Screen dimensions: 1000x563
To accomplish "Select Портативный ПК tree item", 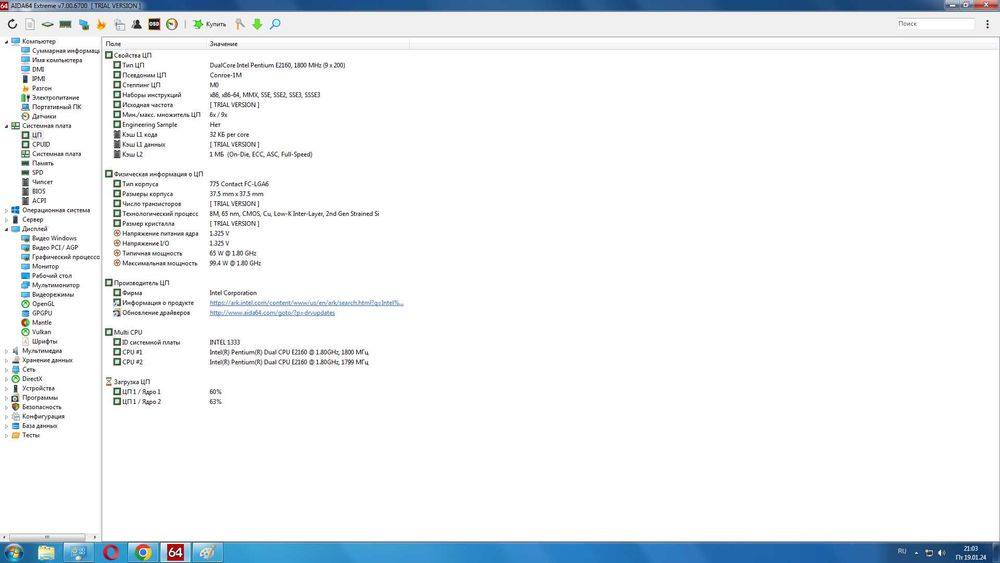I will click(57, 107).
